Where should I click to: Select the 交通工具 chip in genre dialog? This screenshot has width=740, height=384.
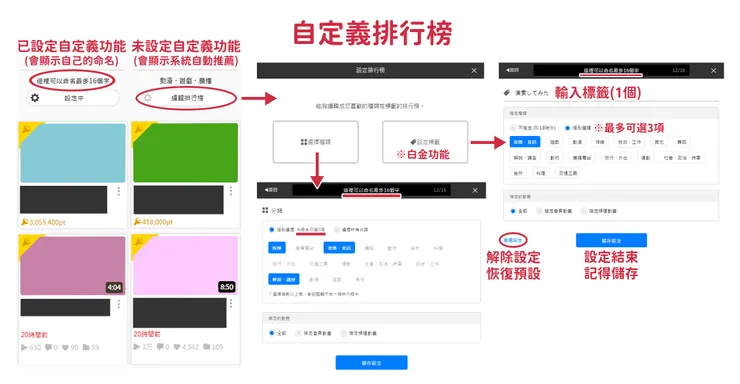[318, 264]
